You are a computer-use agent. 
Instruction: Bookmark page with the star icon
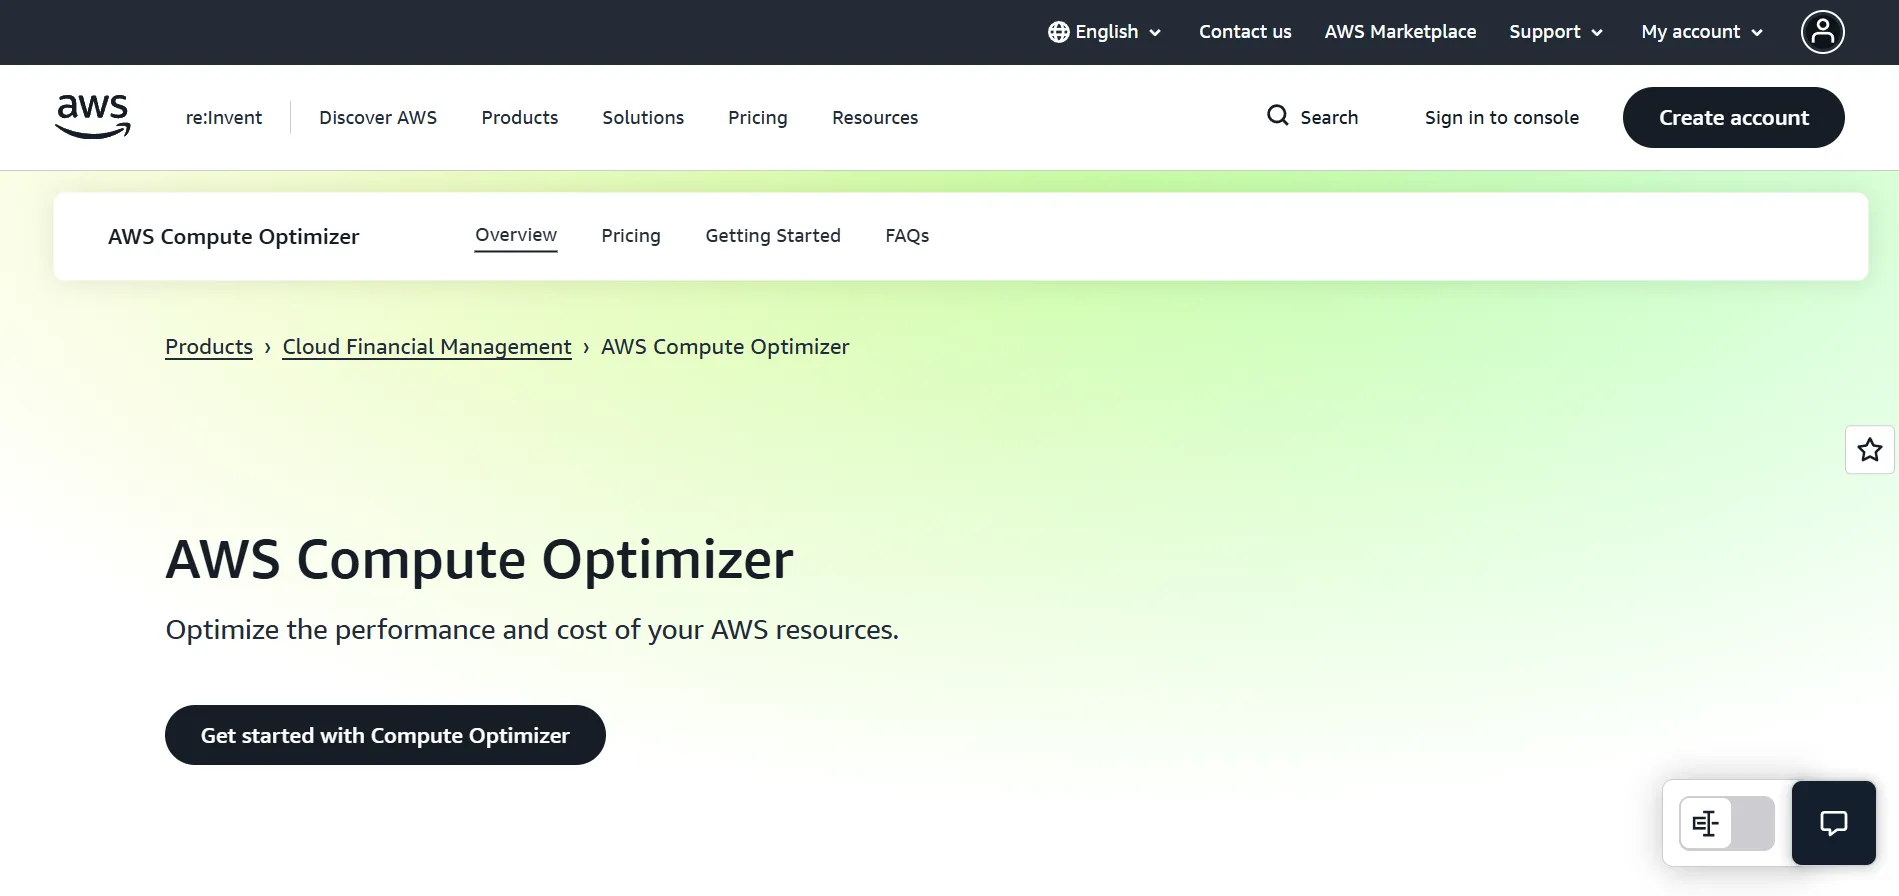(1869, 450)
